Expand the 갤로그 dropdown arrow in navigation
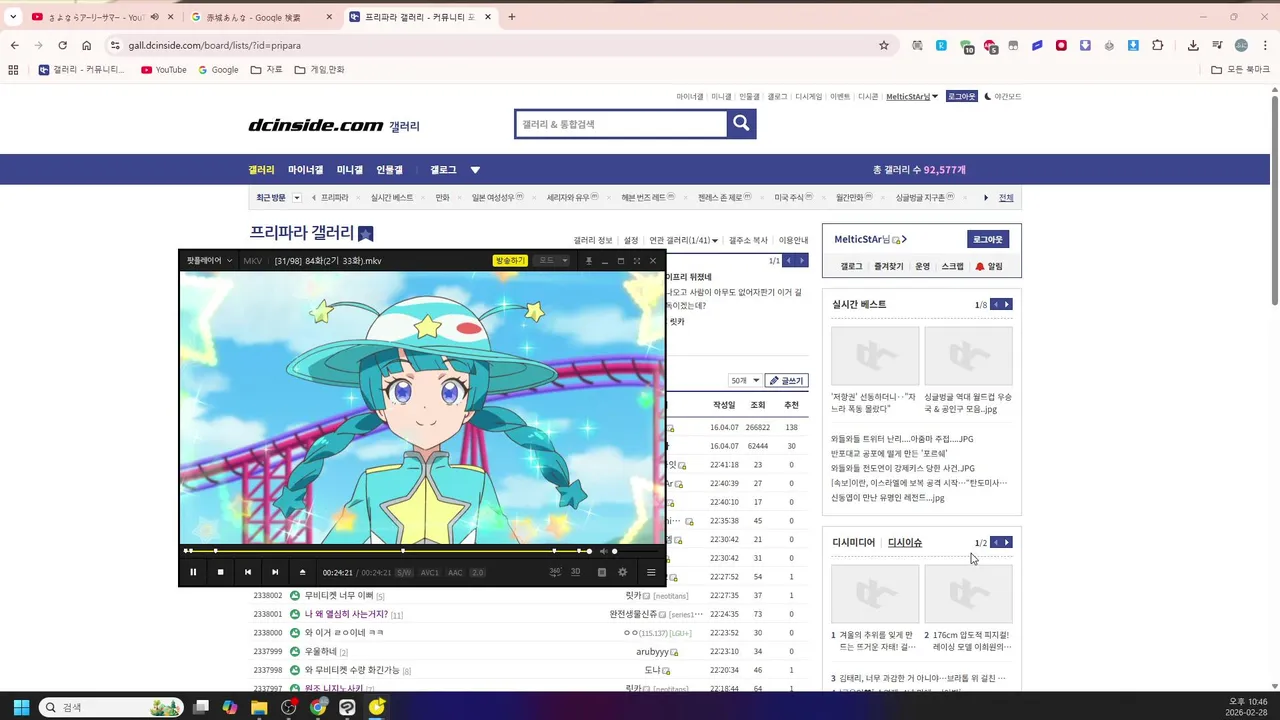The width and height of the screenshot is (1280, 720). point(475,170)
